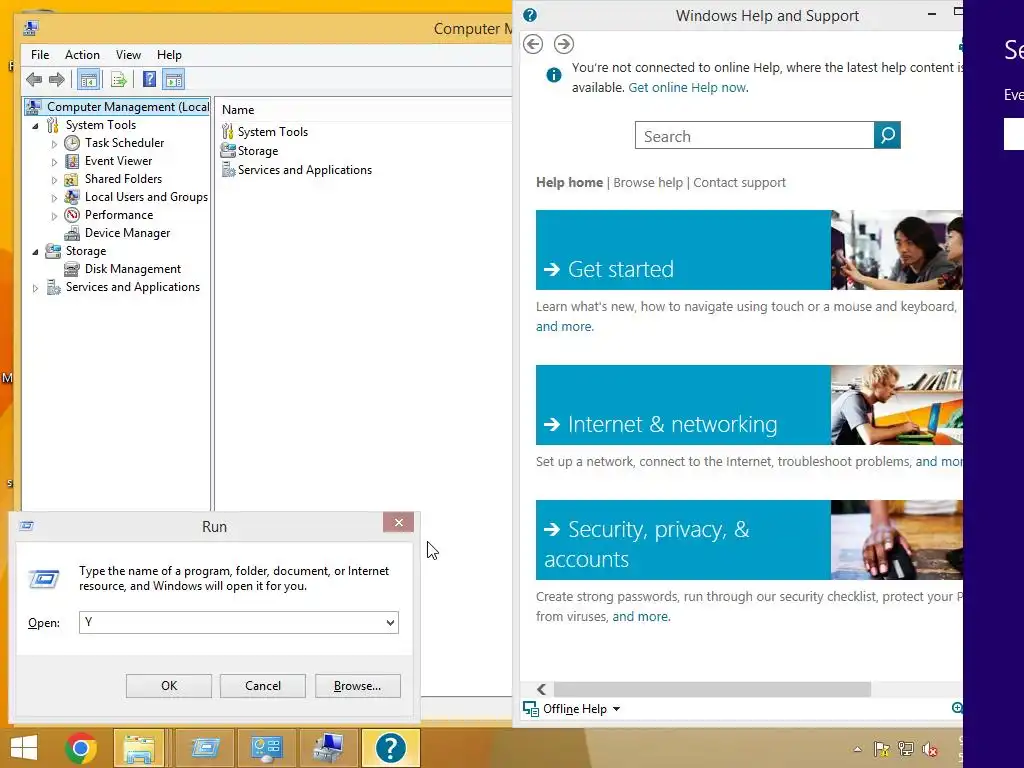The height and width of the screenshot is (768, 1024).
Task: Open Device Manager in the tree
Action: [127, 232]
